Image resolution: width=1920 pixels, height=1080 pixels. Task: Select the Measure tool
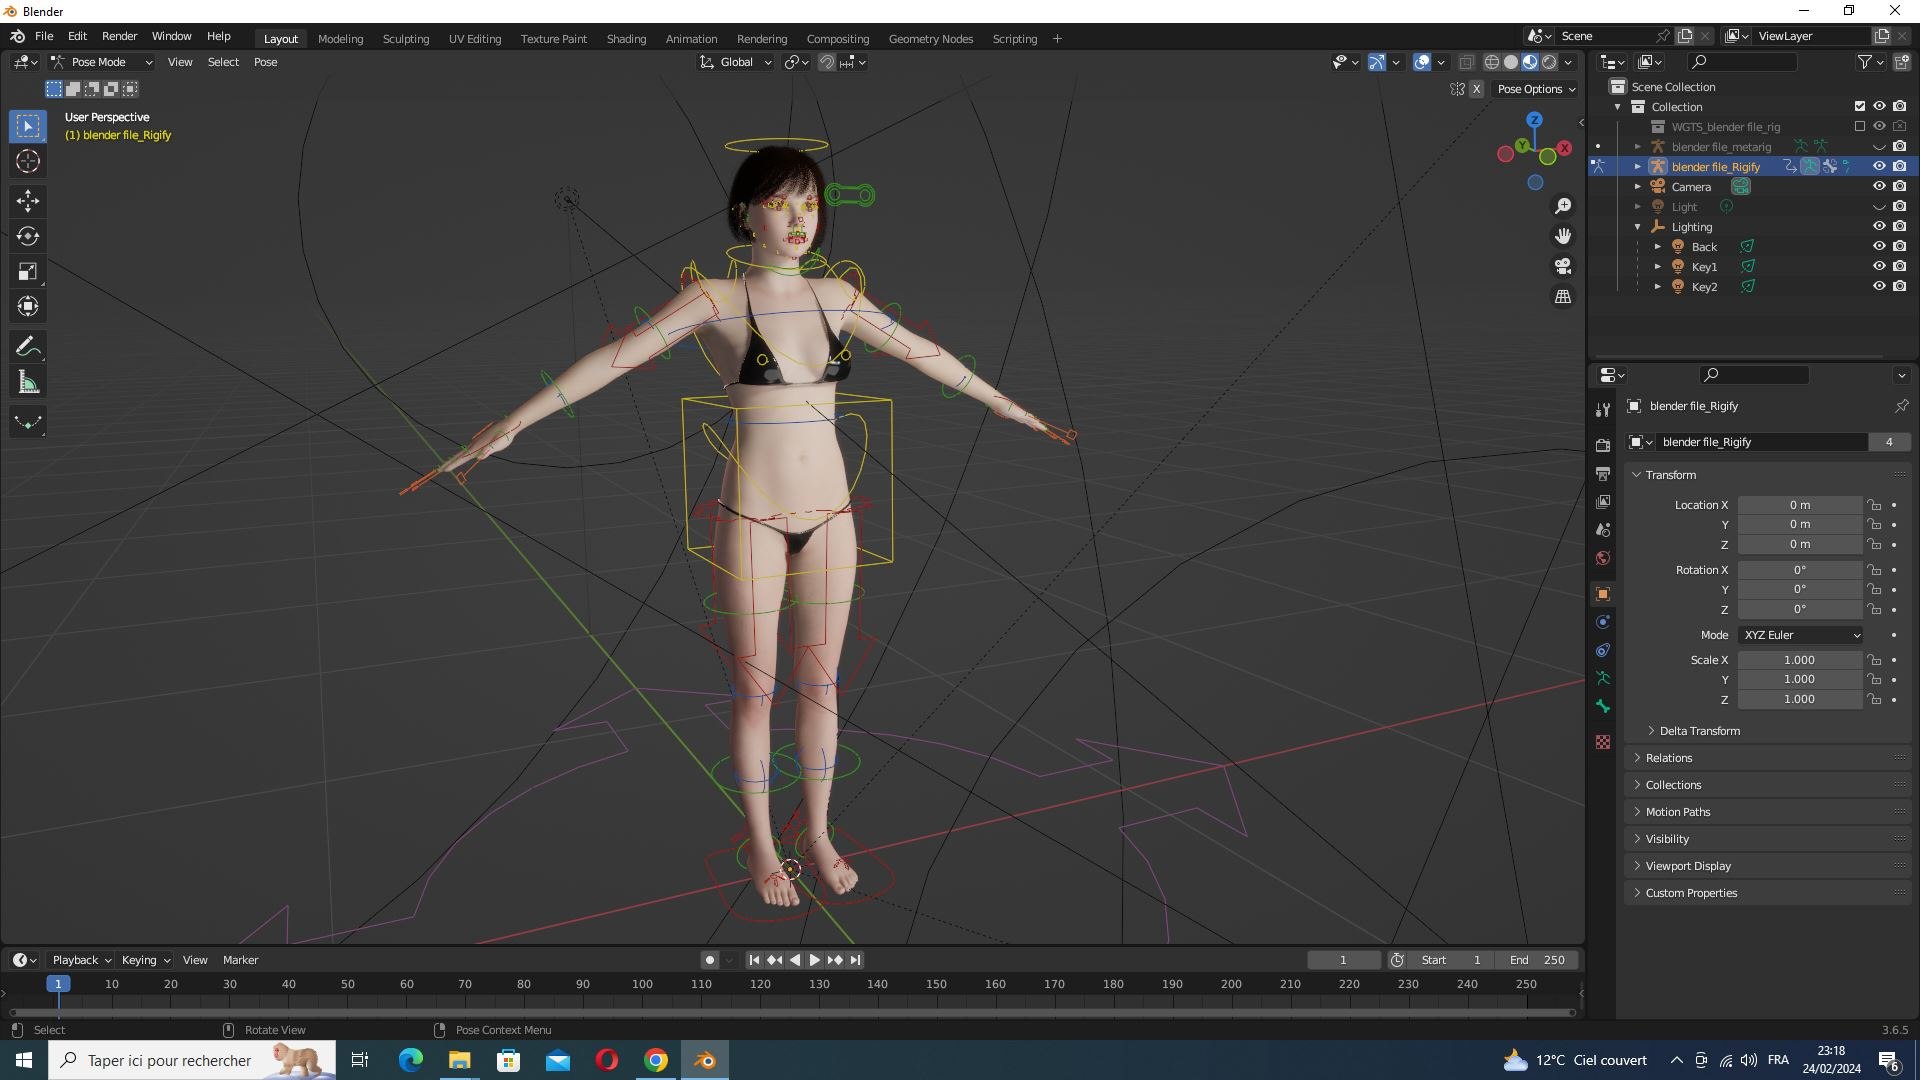click(28, 382)
